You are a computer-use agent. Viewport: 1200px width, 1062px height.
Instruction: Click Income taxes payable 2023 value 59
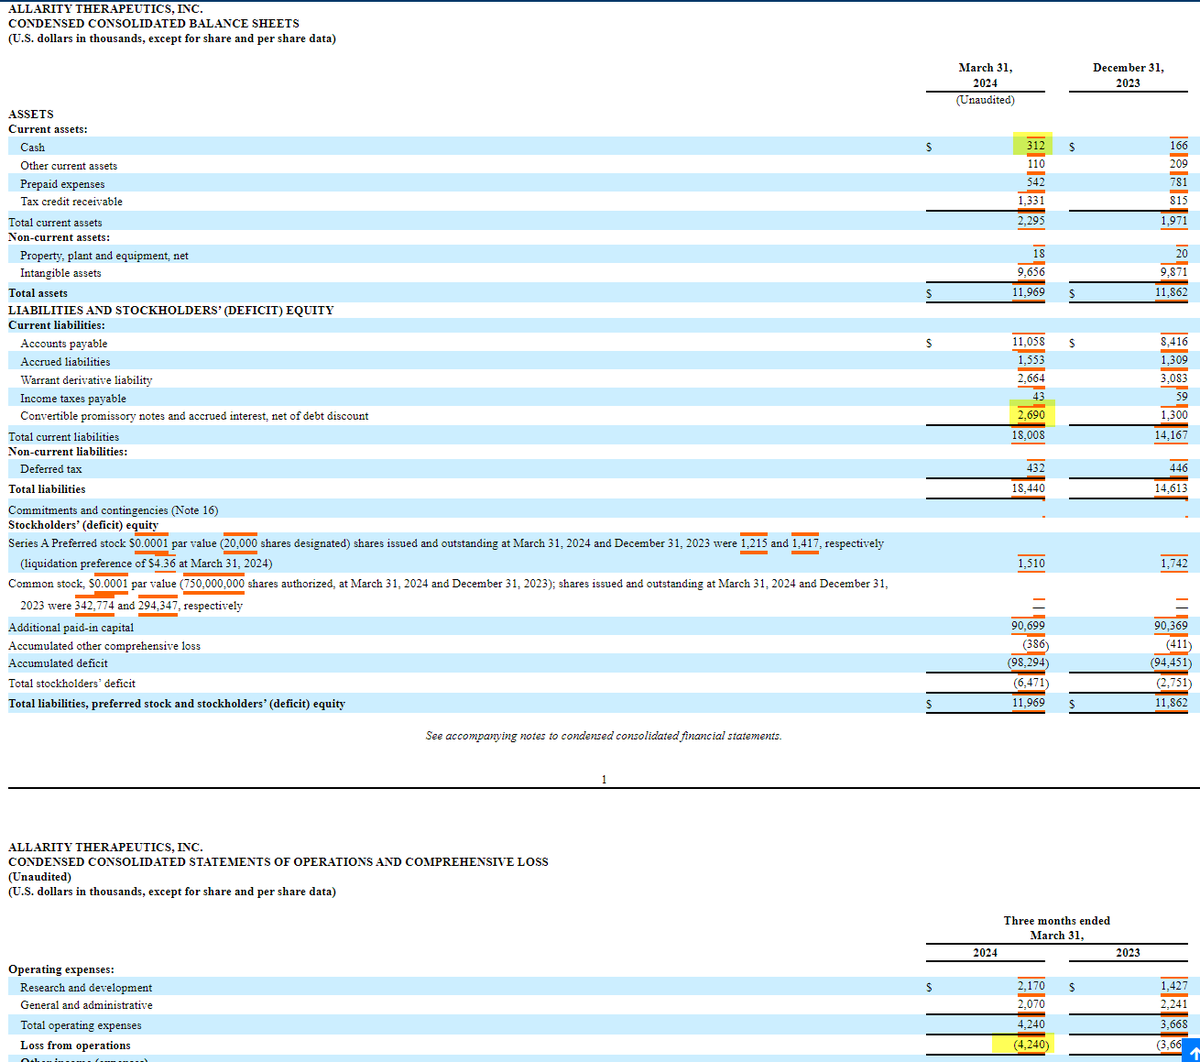coord(1181,397)
